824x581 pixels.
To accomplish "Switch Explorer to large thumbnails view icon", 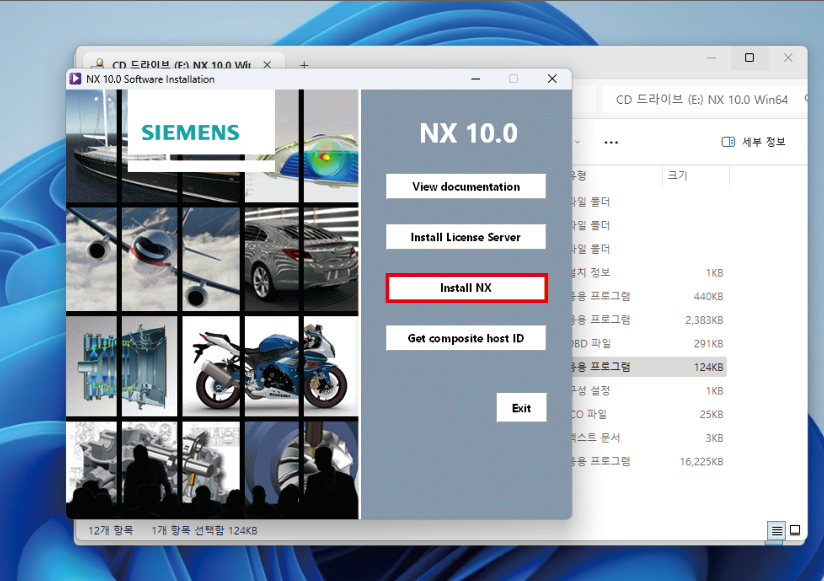I will pyautogui.click(x=795, y=531).
